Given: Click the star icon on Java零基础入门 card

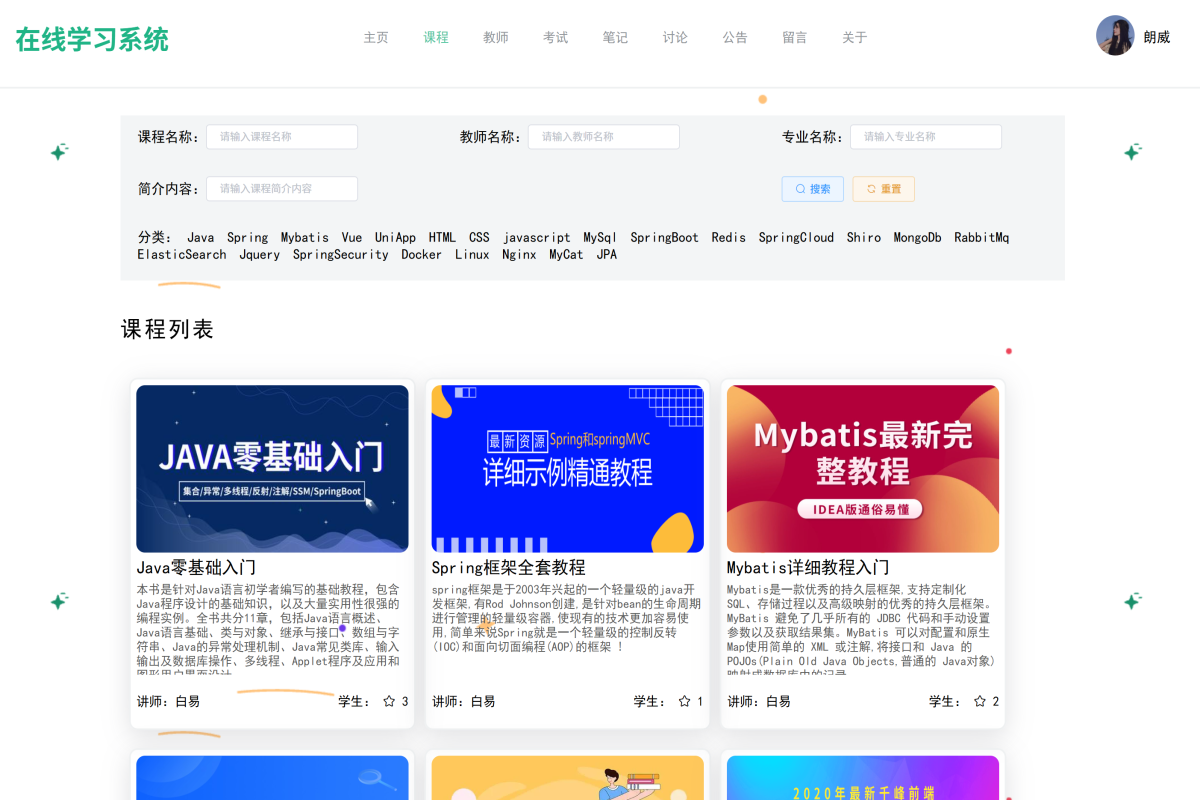Looking at the screenshot, I should 388,701.
